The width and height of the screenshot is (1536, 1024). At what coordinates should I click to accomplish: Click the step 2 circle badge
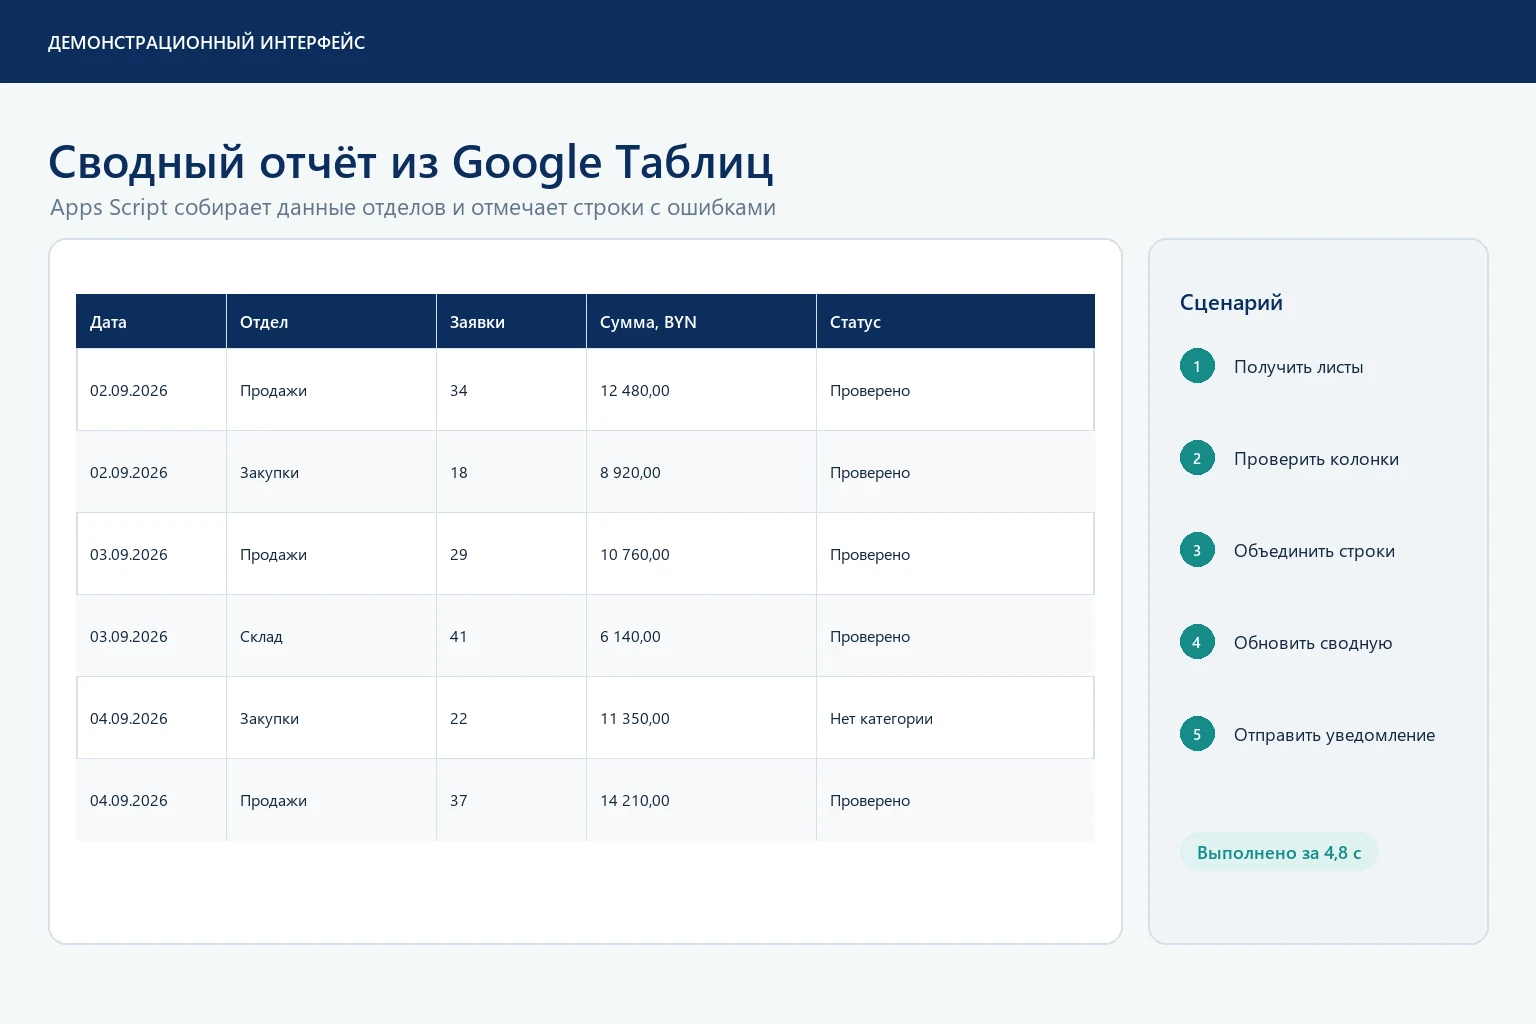pyautogui.click(x=1197, y=458)
